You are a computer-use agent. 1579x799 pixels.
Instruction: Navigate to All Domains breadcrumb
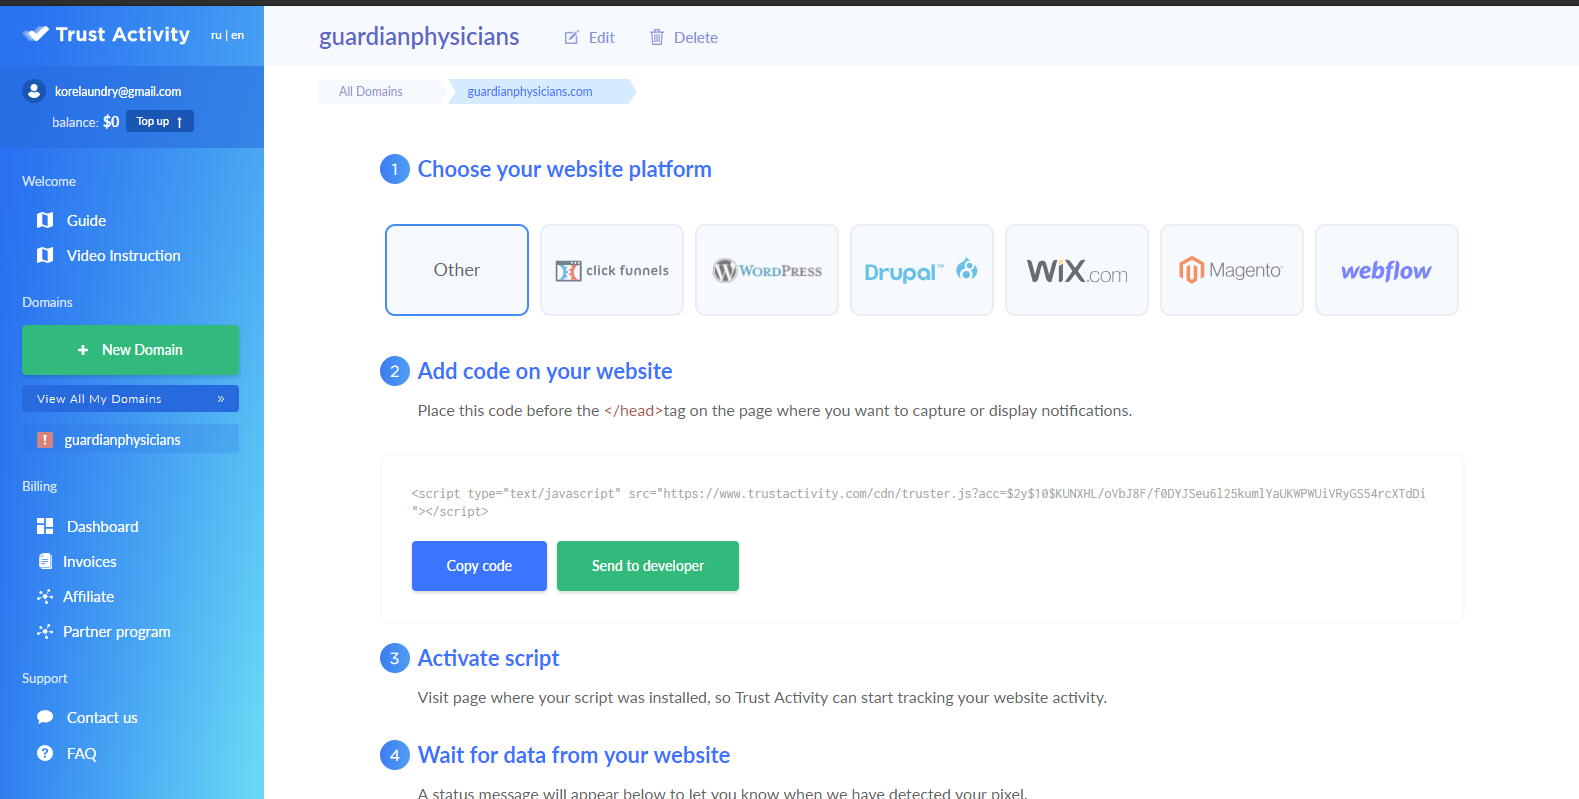coord(371,91)
